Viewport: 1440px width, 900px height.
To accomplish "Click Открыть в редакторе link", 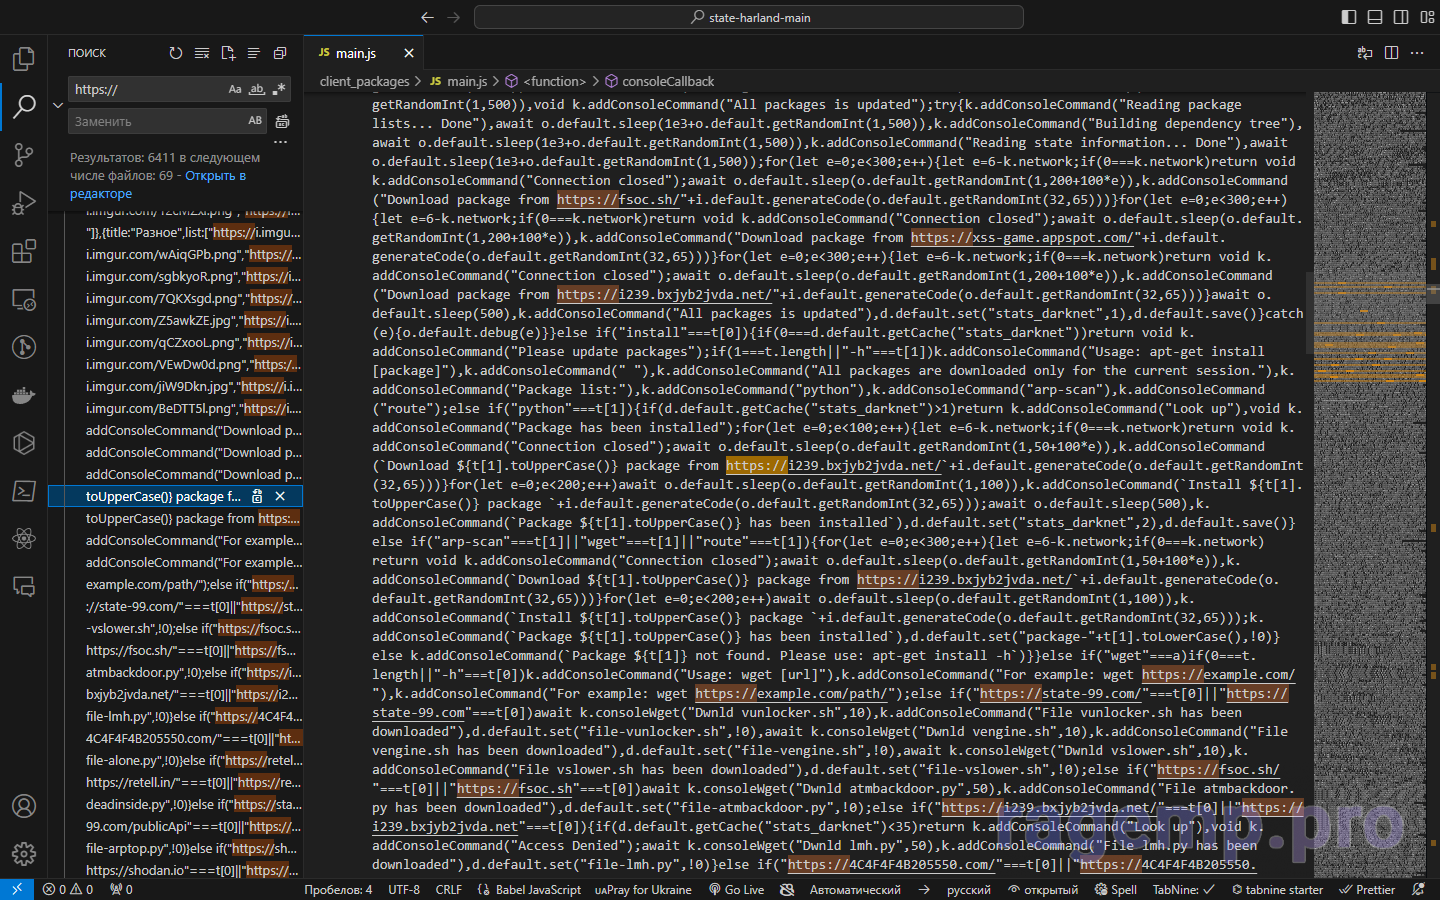I will point(158,184).
